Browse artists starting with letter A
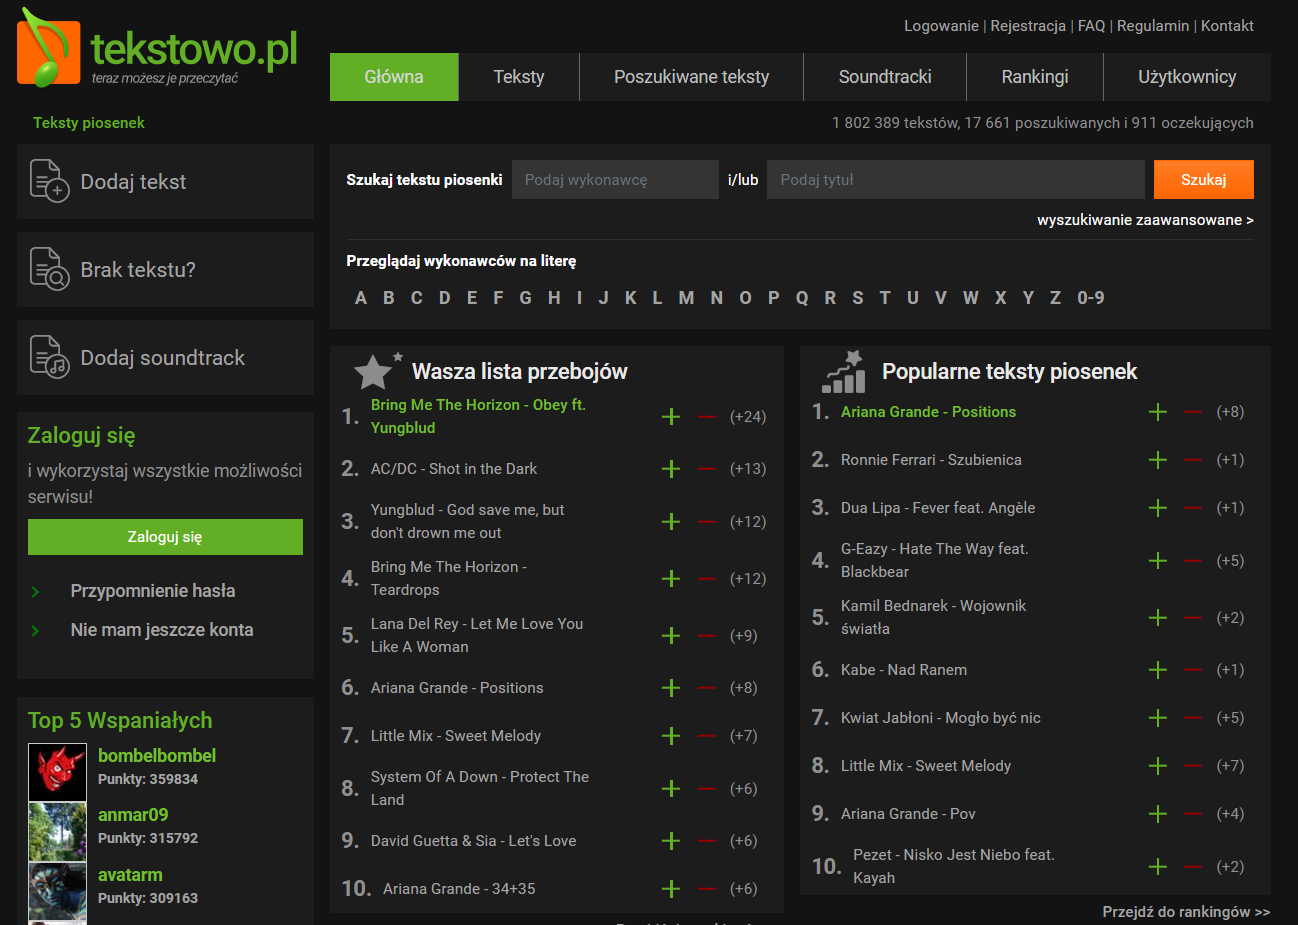This screenshot has width=1298, height=925. (x=361, y=298)
